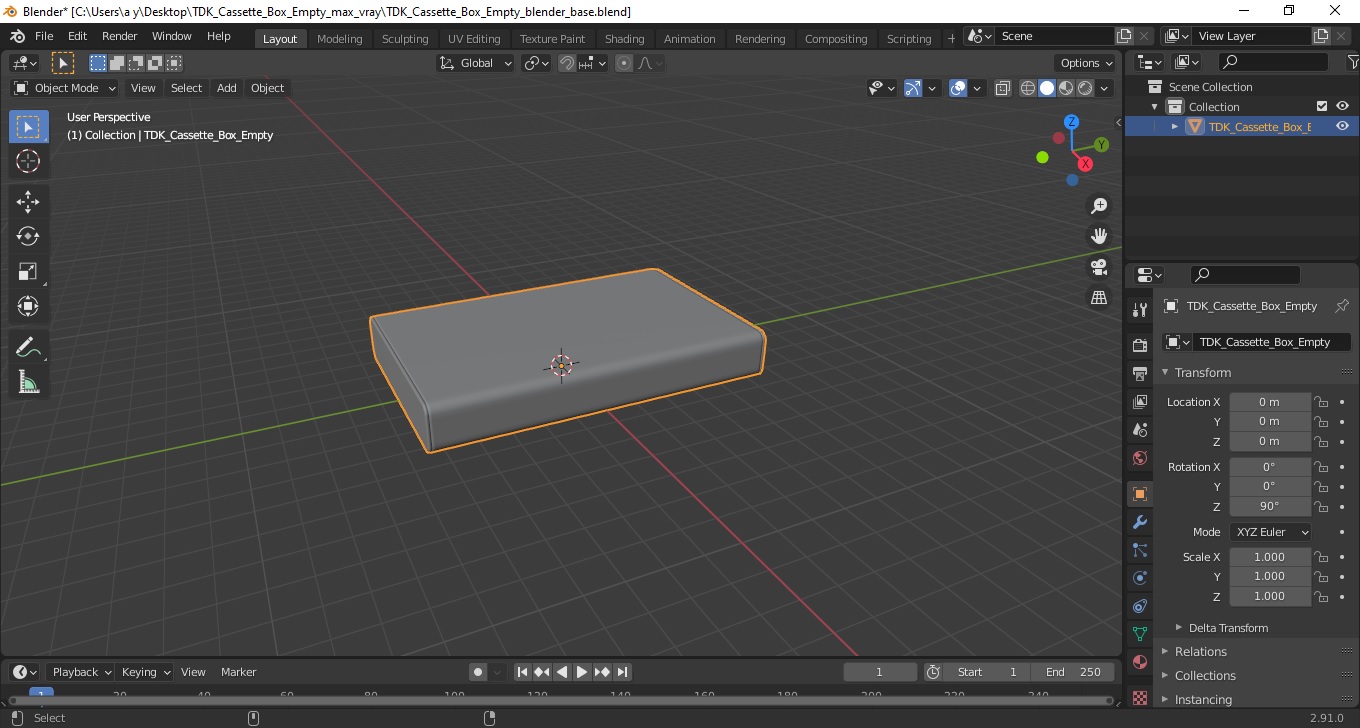Toggle proportional editing in header
Viewport: 1360px width, 728px height.
(x=624, y=63)
